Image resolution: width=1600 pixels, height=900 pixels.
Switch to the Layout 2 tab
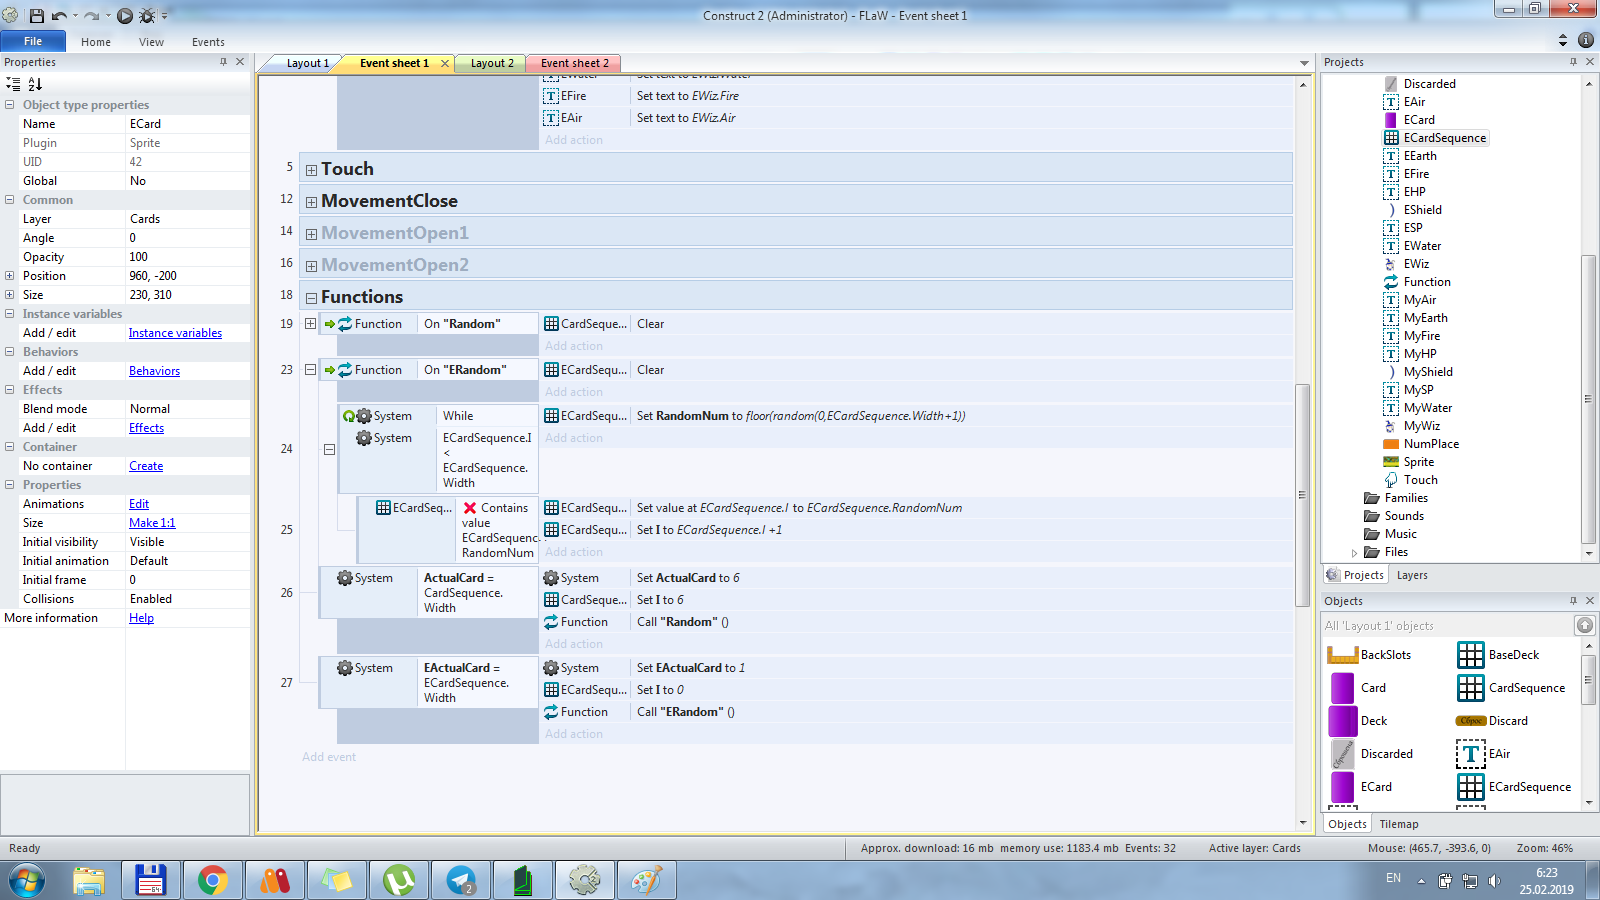click(x=492, y=63)
